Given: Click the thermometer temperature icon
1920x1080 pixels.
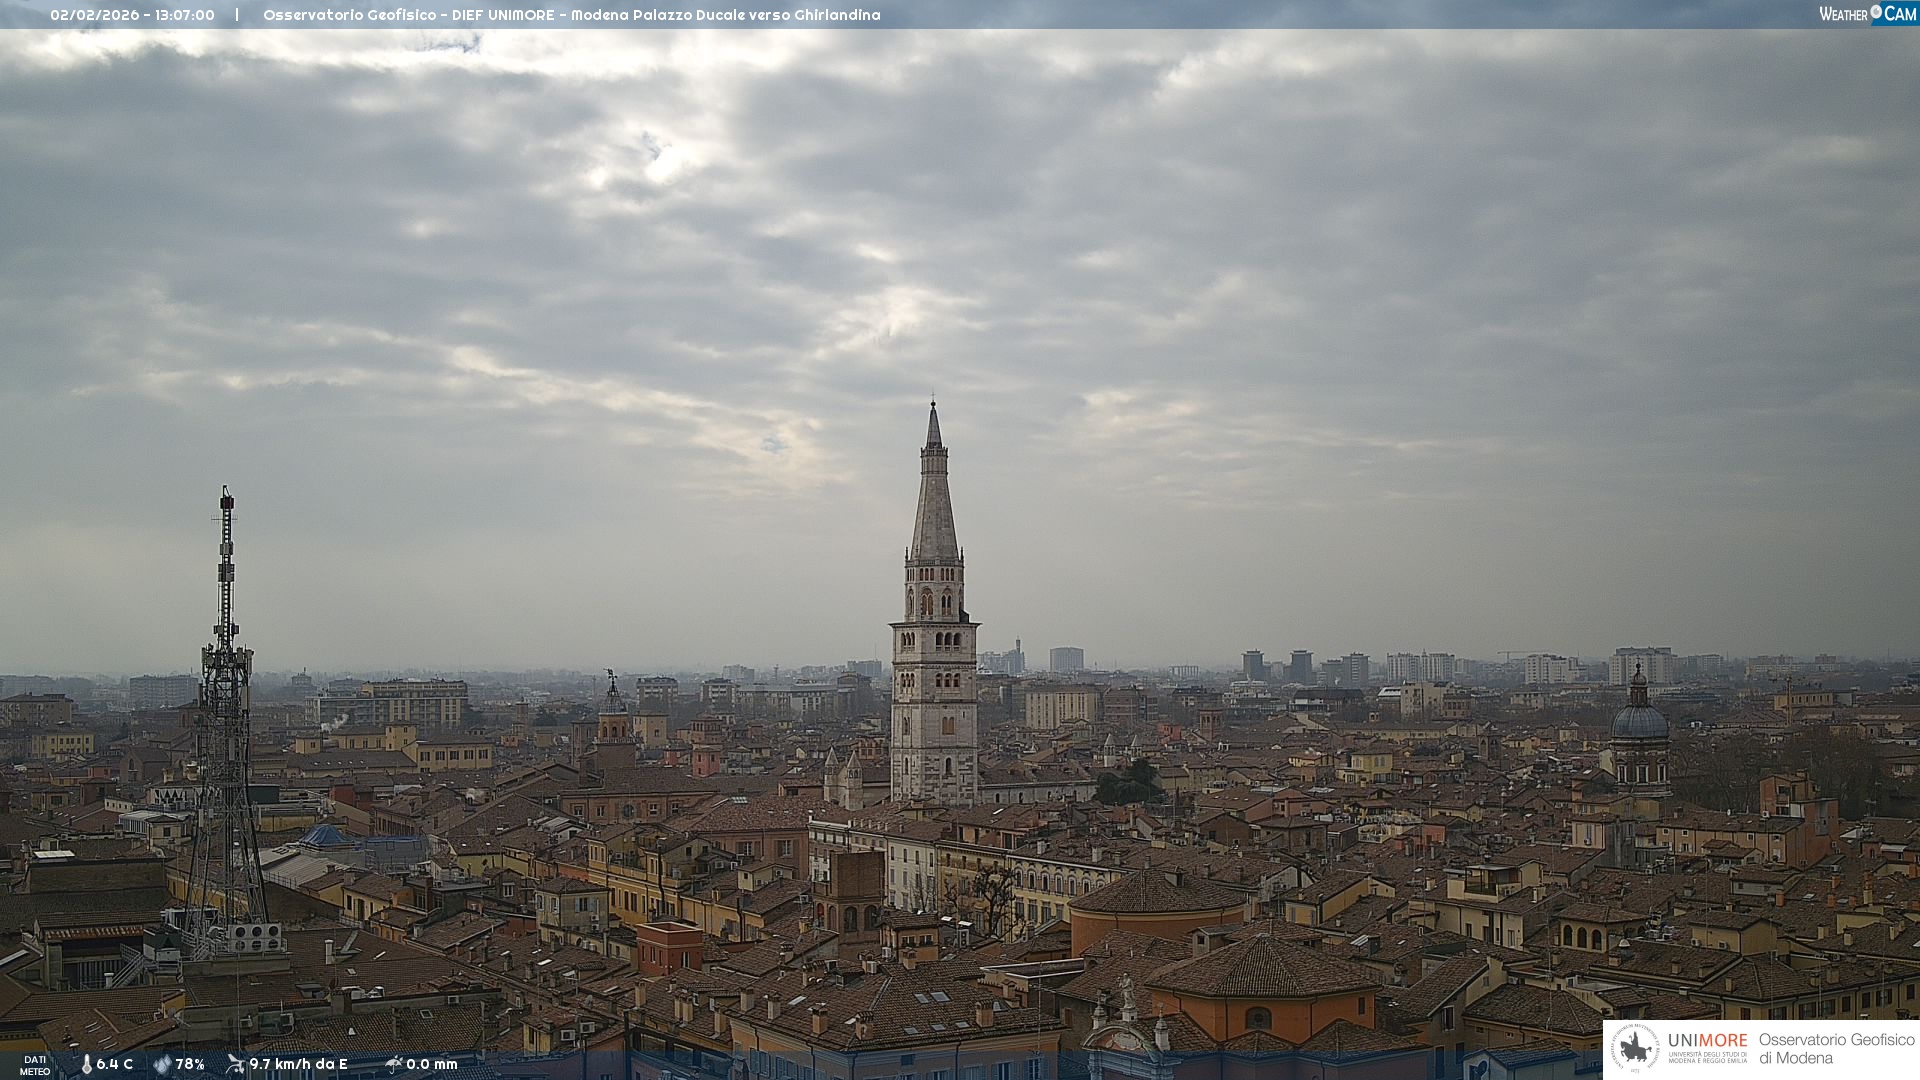Looking at the screenshot, I should click(87, 1064).
